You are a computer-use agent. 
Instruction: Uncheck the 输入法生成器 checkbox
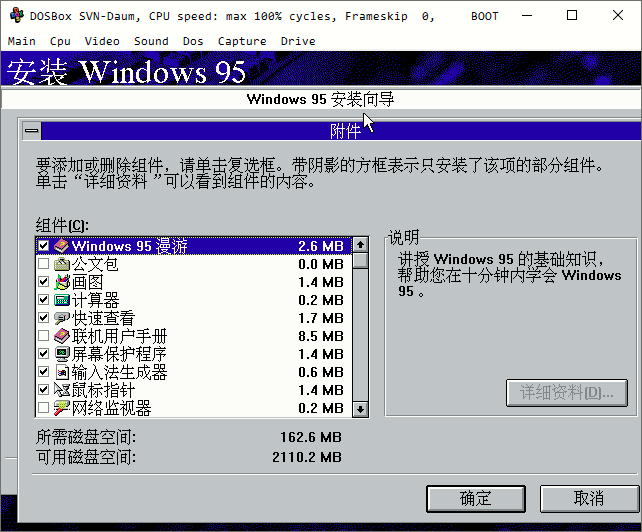pos(43,372)
